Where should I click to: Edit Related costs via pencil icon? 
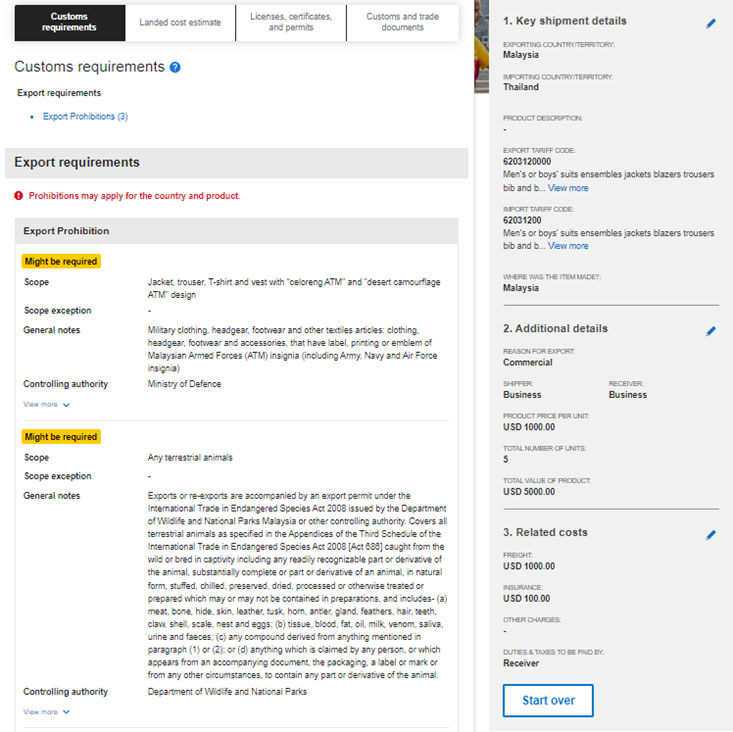click(711, 534)
